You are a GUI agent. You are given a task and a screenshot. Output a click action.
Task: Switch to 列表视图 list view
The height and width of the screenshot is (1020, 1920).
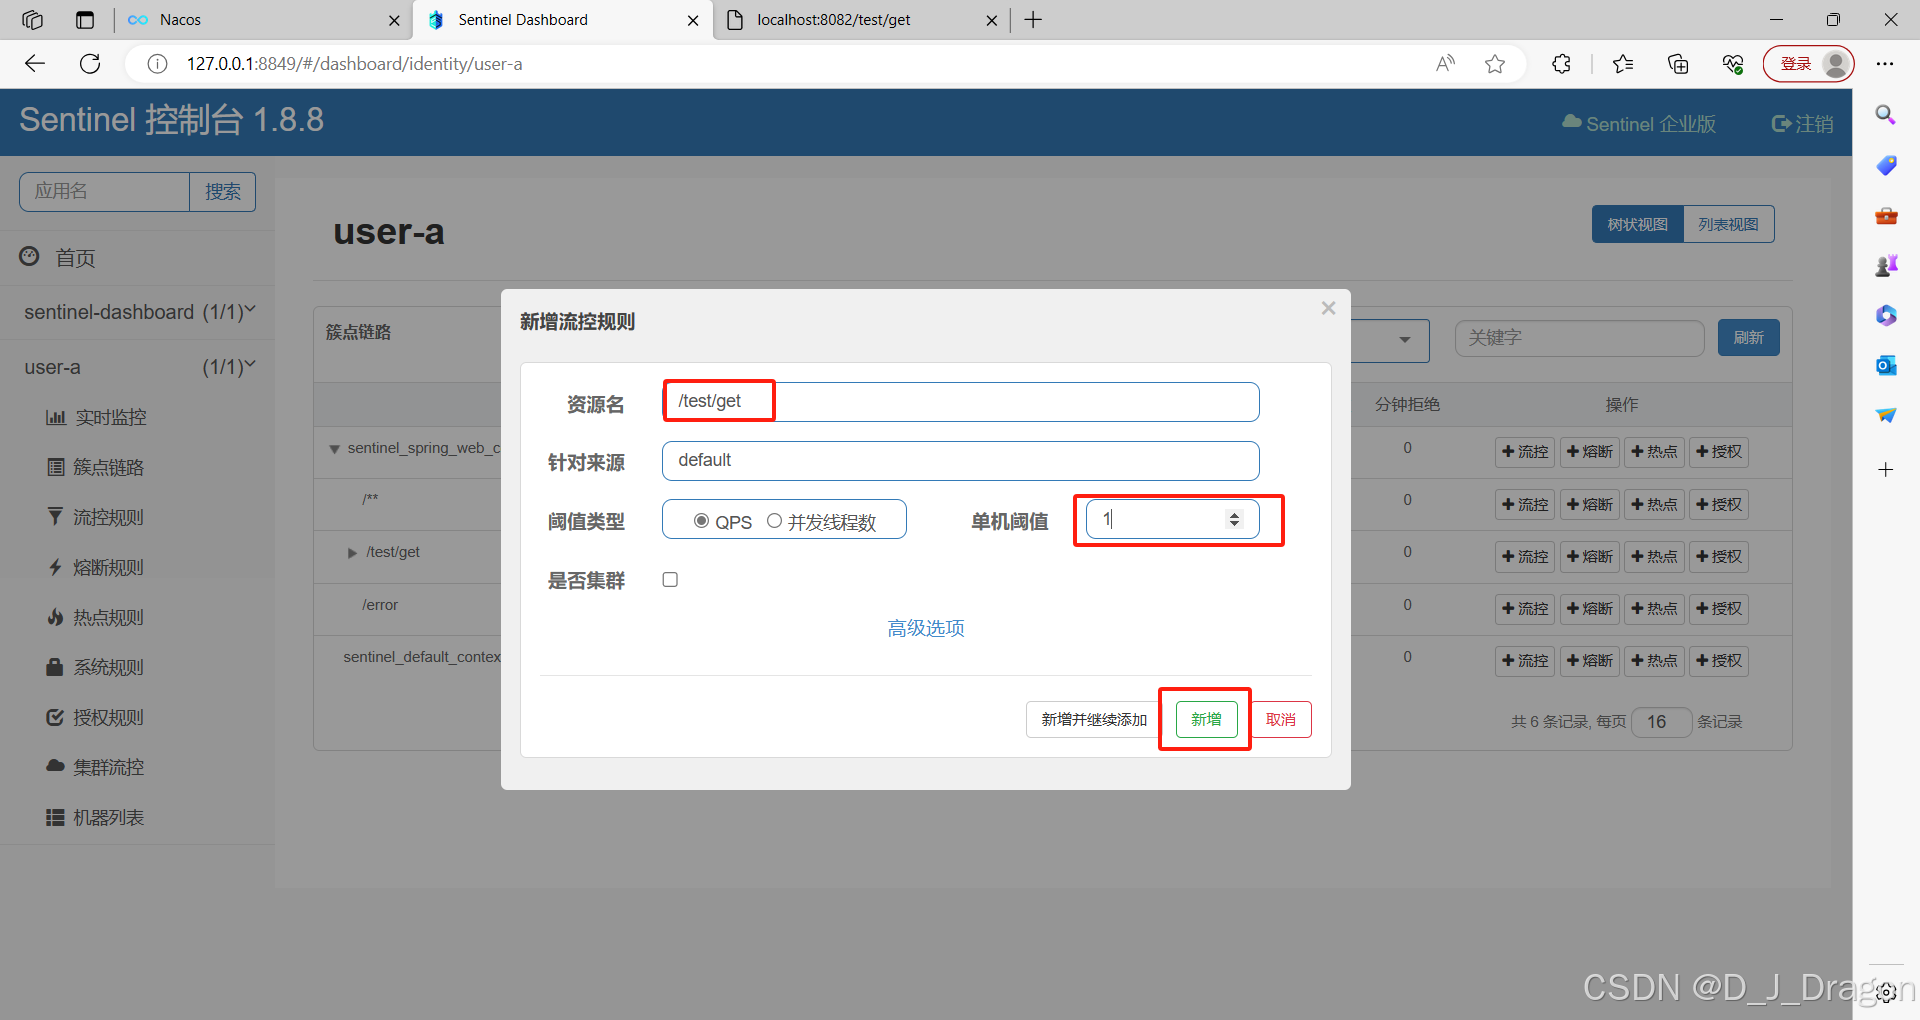click(1728, 224)
